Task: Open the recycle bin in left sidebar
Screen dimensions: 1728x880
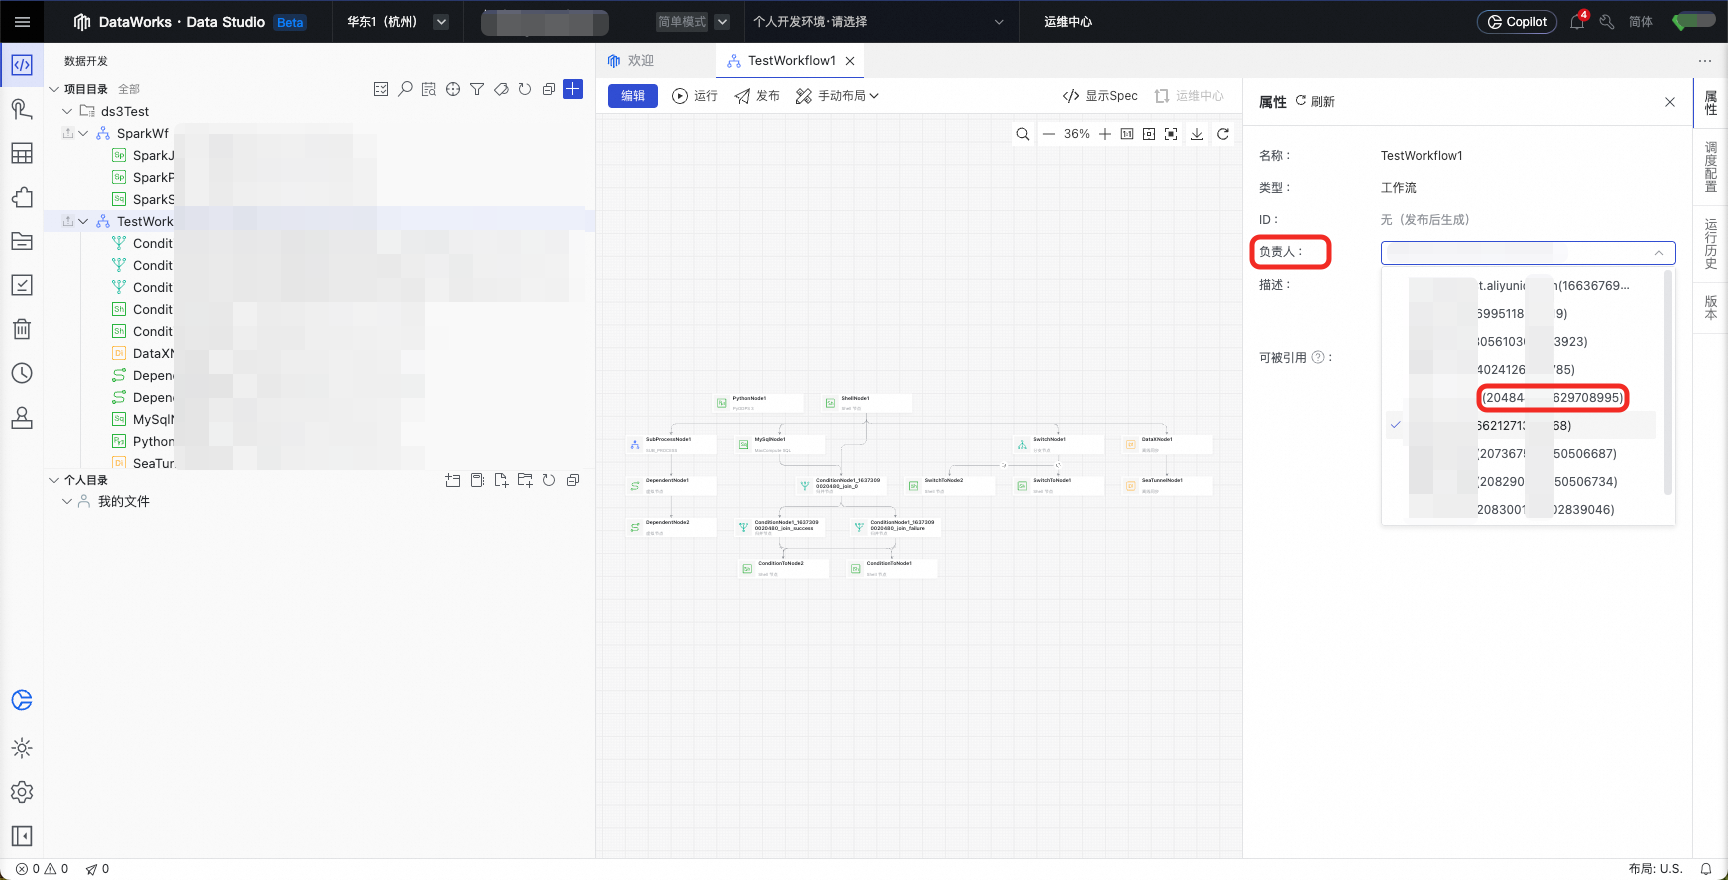Action: click(x=22, y=329)
